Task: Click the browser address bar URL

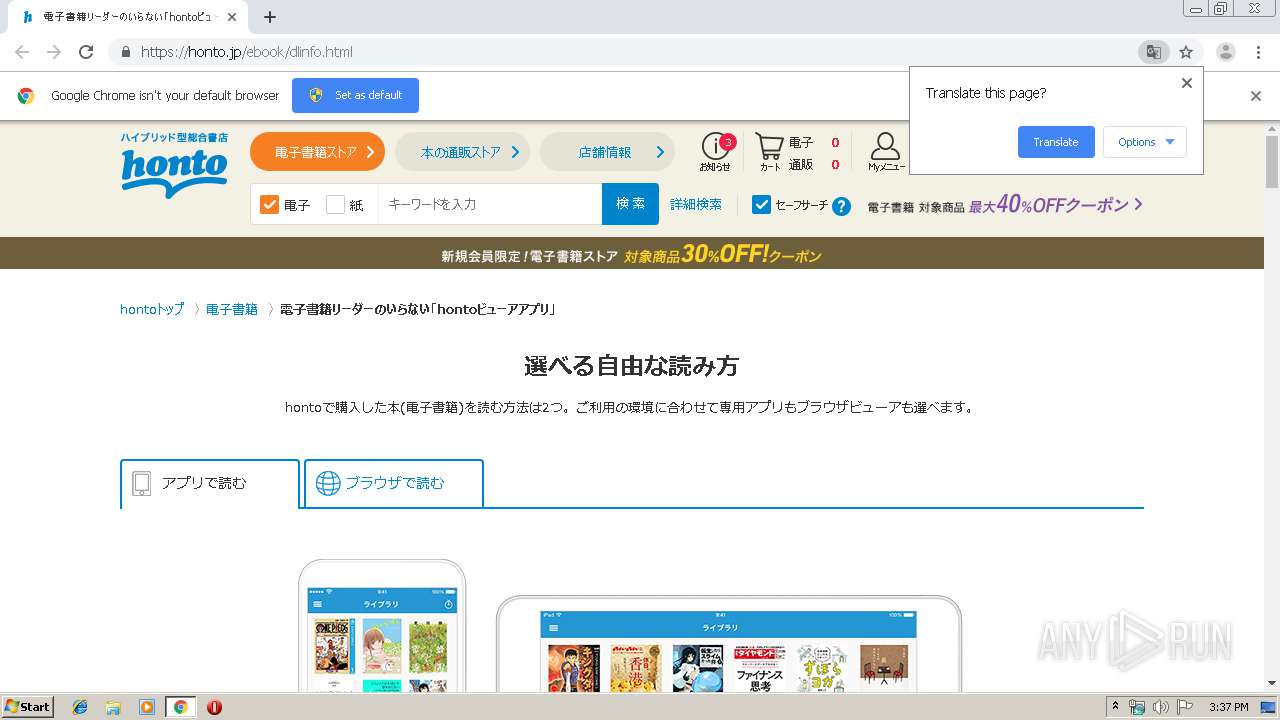Action: pyautogui.click(x=246, y=52)
